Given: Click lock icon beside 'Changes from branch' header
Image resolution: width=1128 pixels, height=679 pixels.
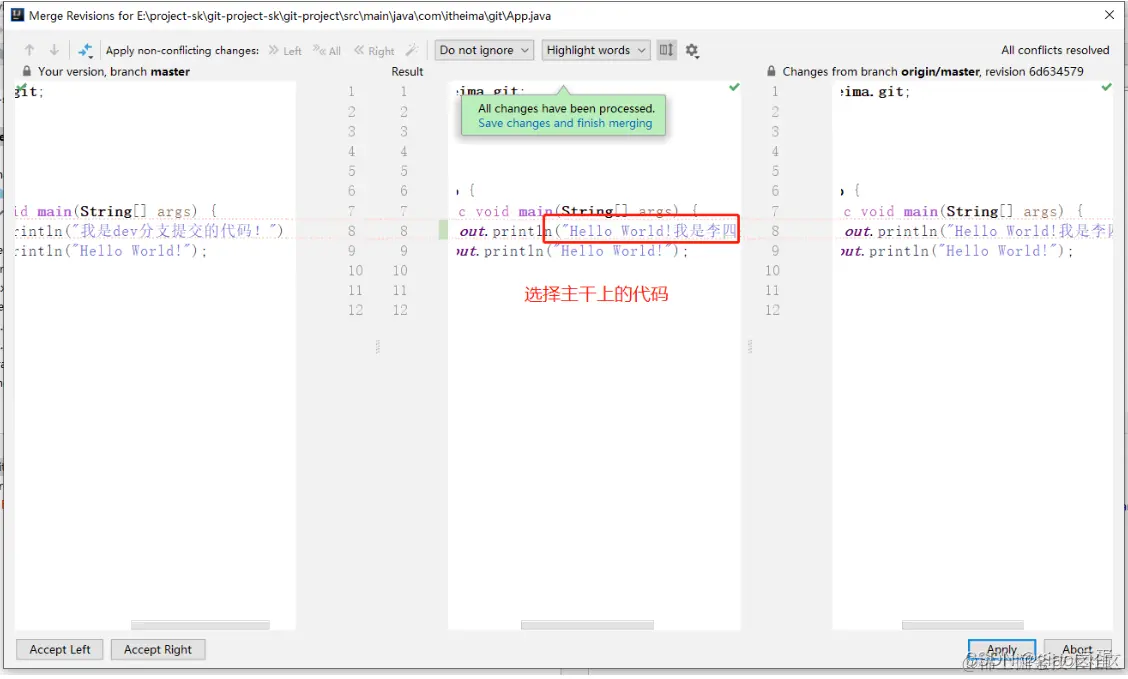Looking at the screenshot, I should click(771, 71).
